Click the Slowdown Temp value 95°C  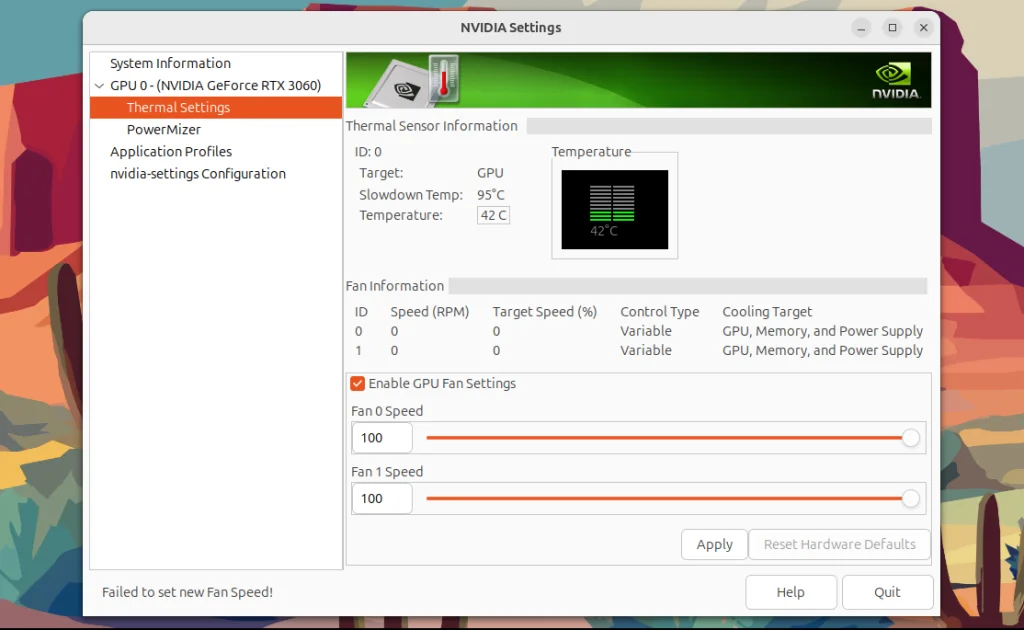tap(490, 195)
